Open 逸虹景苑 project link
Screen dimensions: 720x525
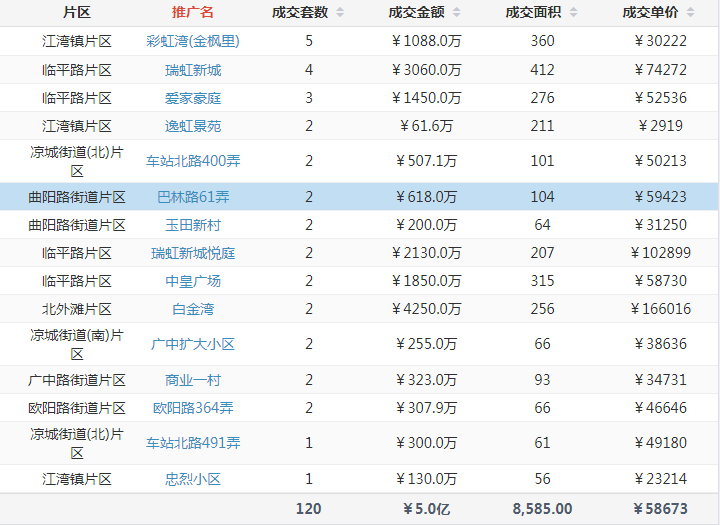point(193,126)
